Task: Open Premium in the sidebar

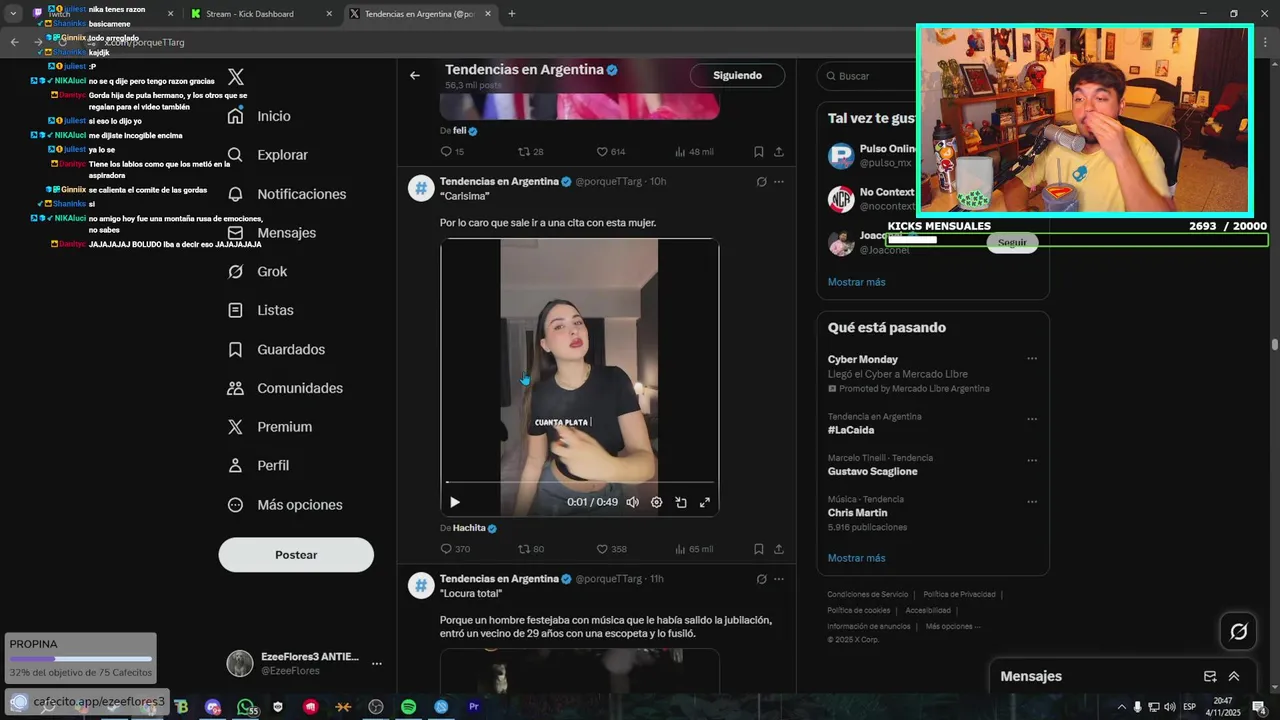Action: (x=269, y=427)
